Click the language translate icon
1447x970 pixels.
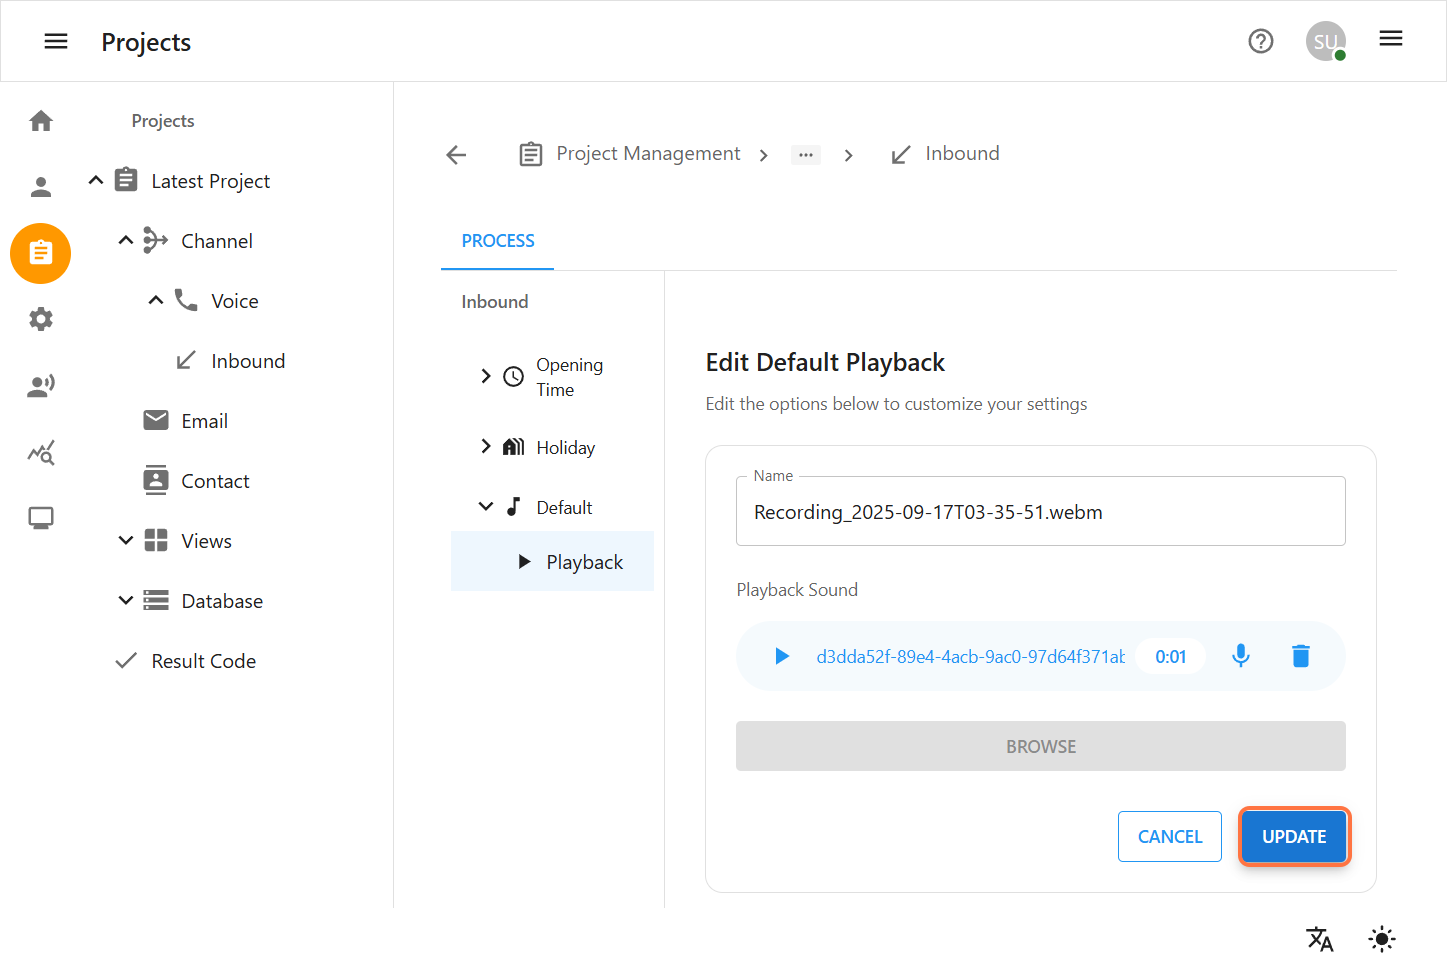pyautogui.click(x=1319, y=938)
